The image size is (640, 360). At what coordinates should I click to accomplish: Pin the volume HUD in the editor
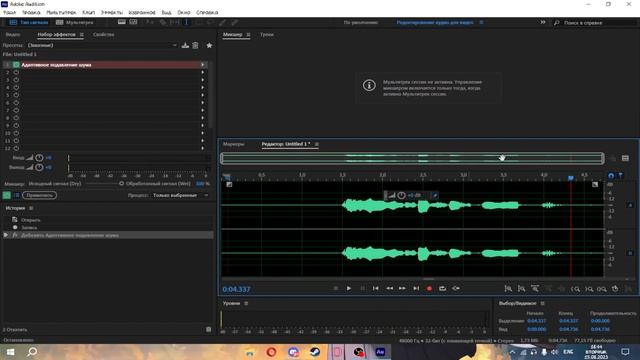435,196
